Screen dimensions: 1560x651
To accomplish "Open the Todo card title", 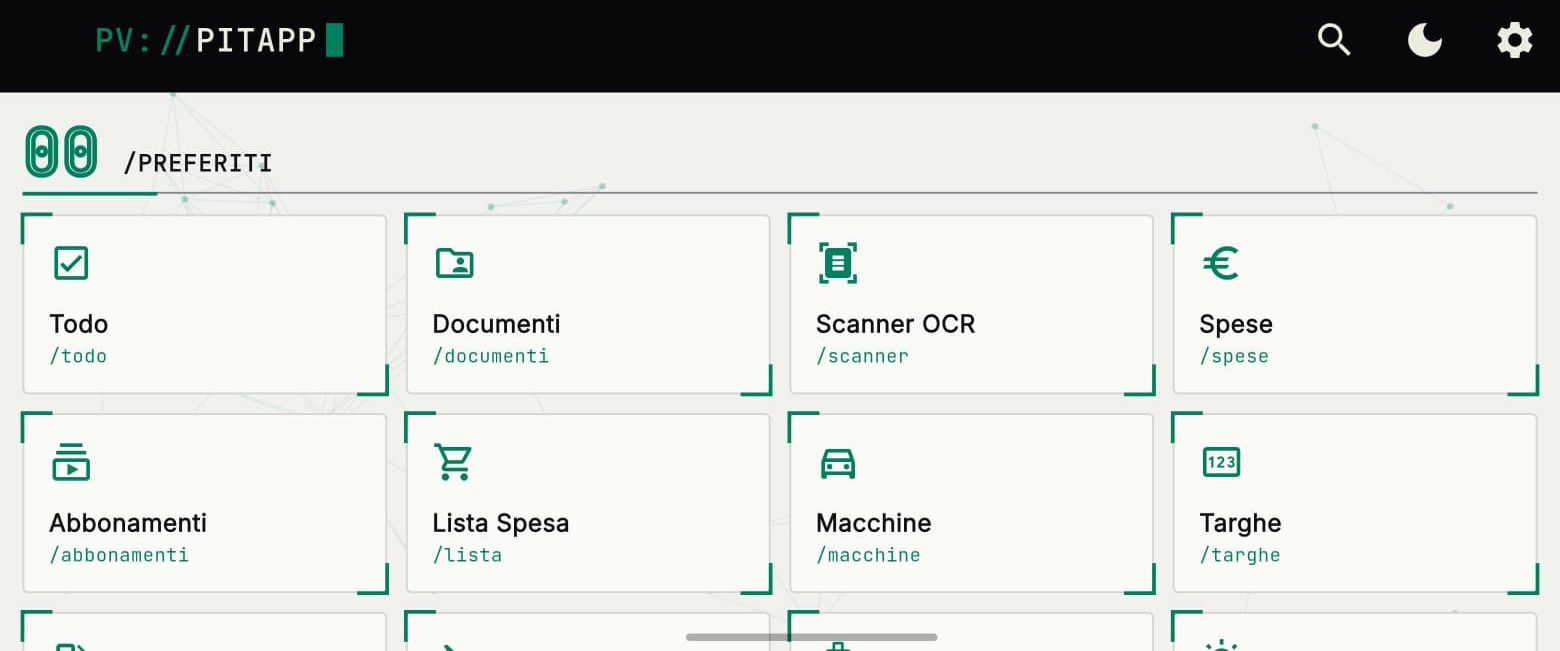I will pos(79,324).
